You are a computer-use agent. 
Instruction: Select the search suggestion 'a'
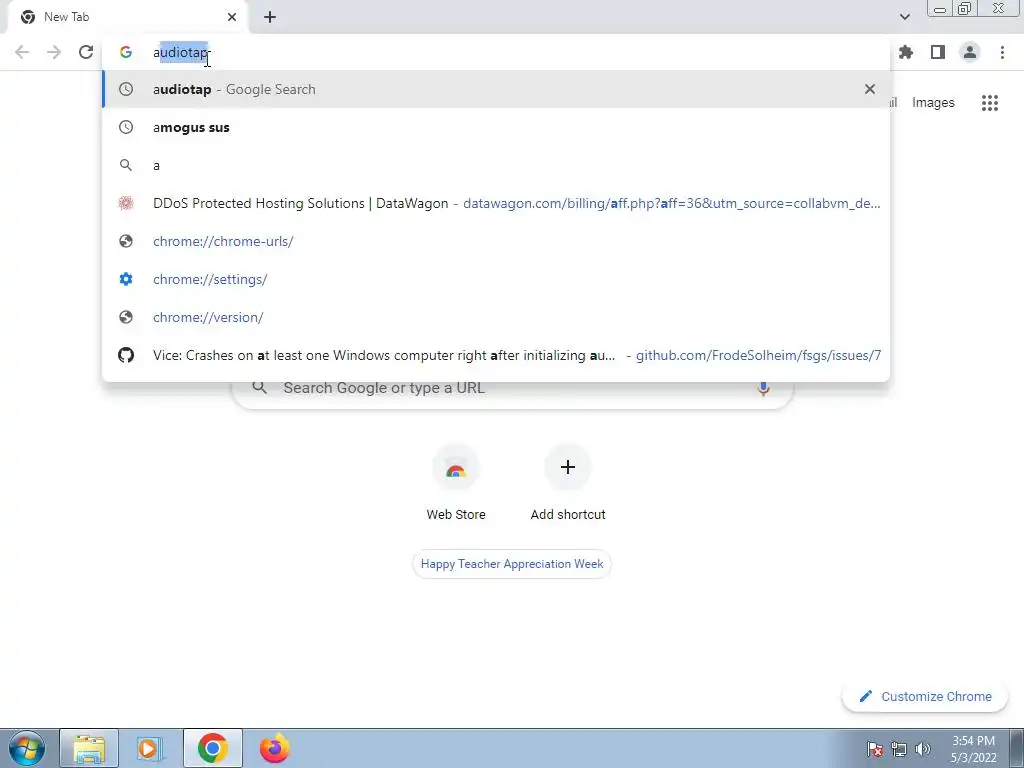tap(496, 165)
